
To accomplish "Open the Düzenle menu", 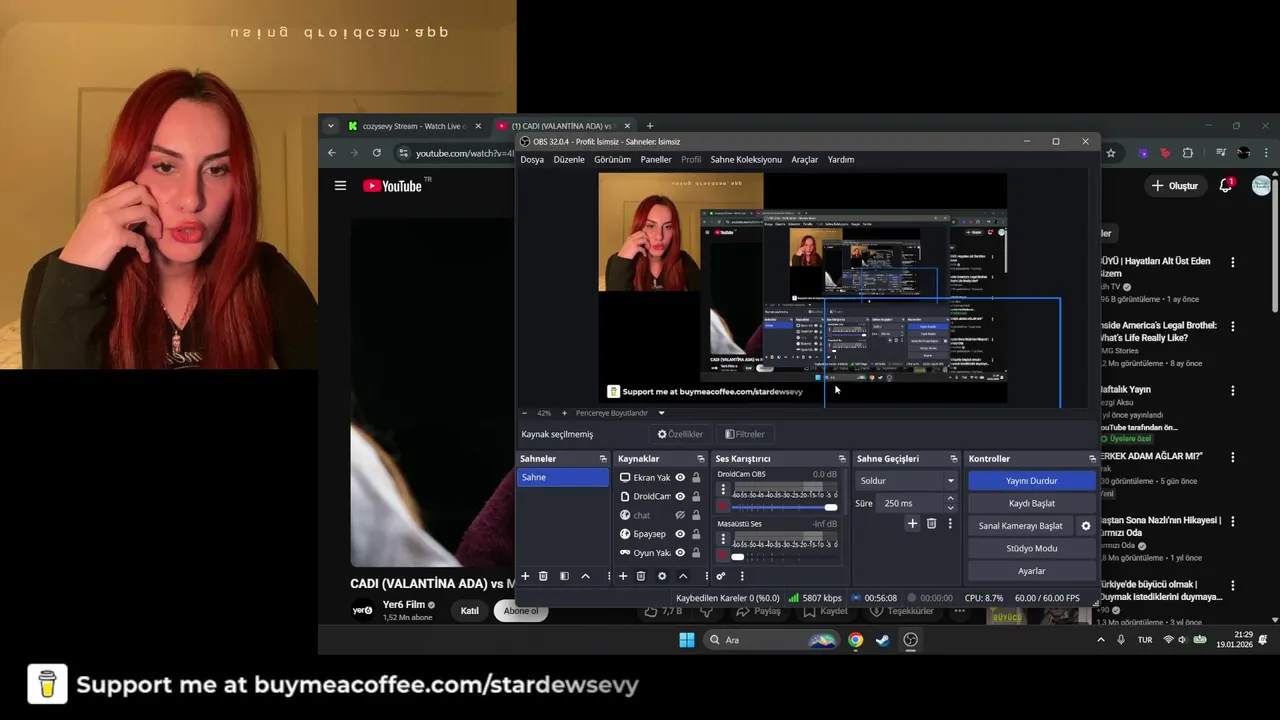I will 569,160.
